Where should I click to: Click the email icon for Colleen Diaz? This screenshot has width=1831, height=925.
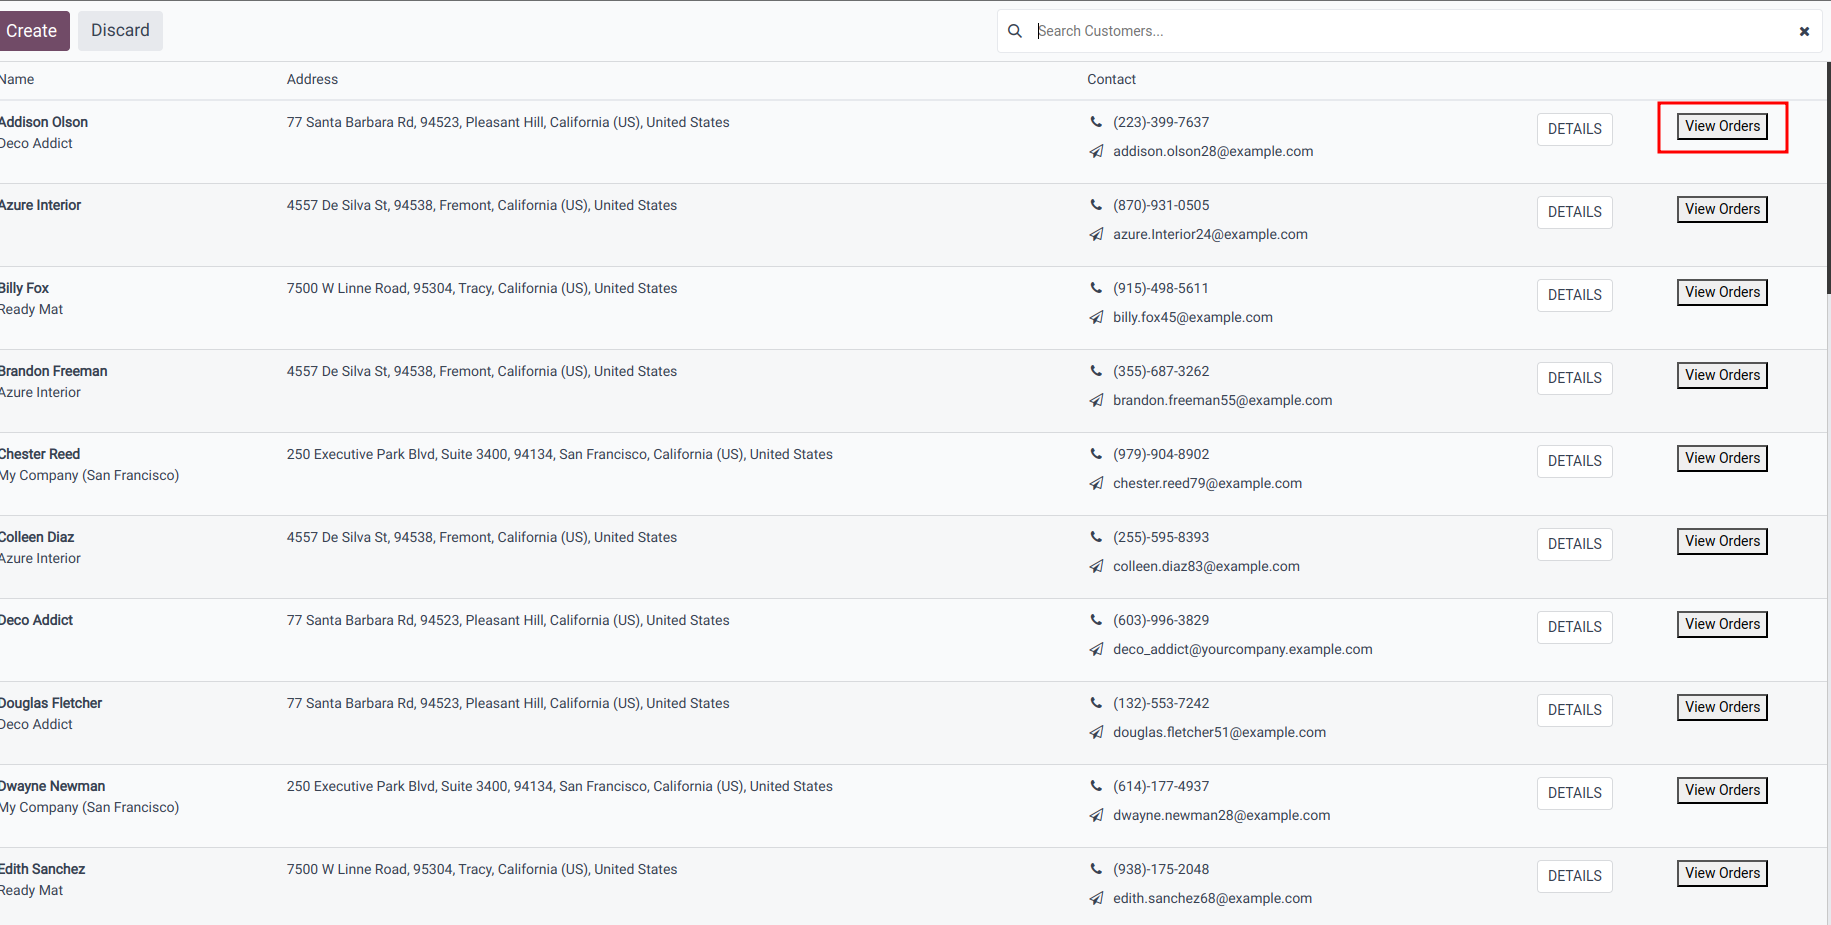1096,567
